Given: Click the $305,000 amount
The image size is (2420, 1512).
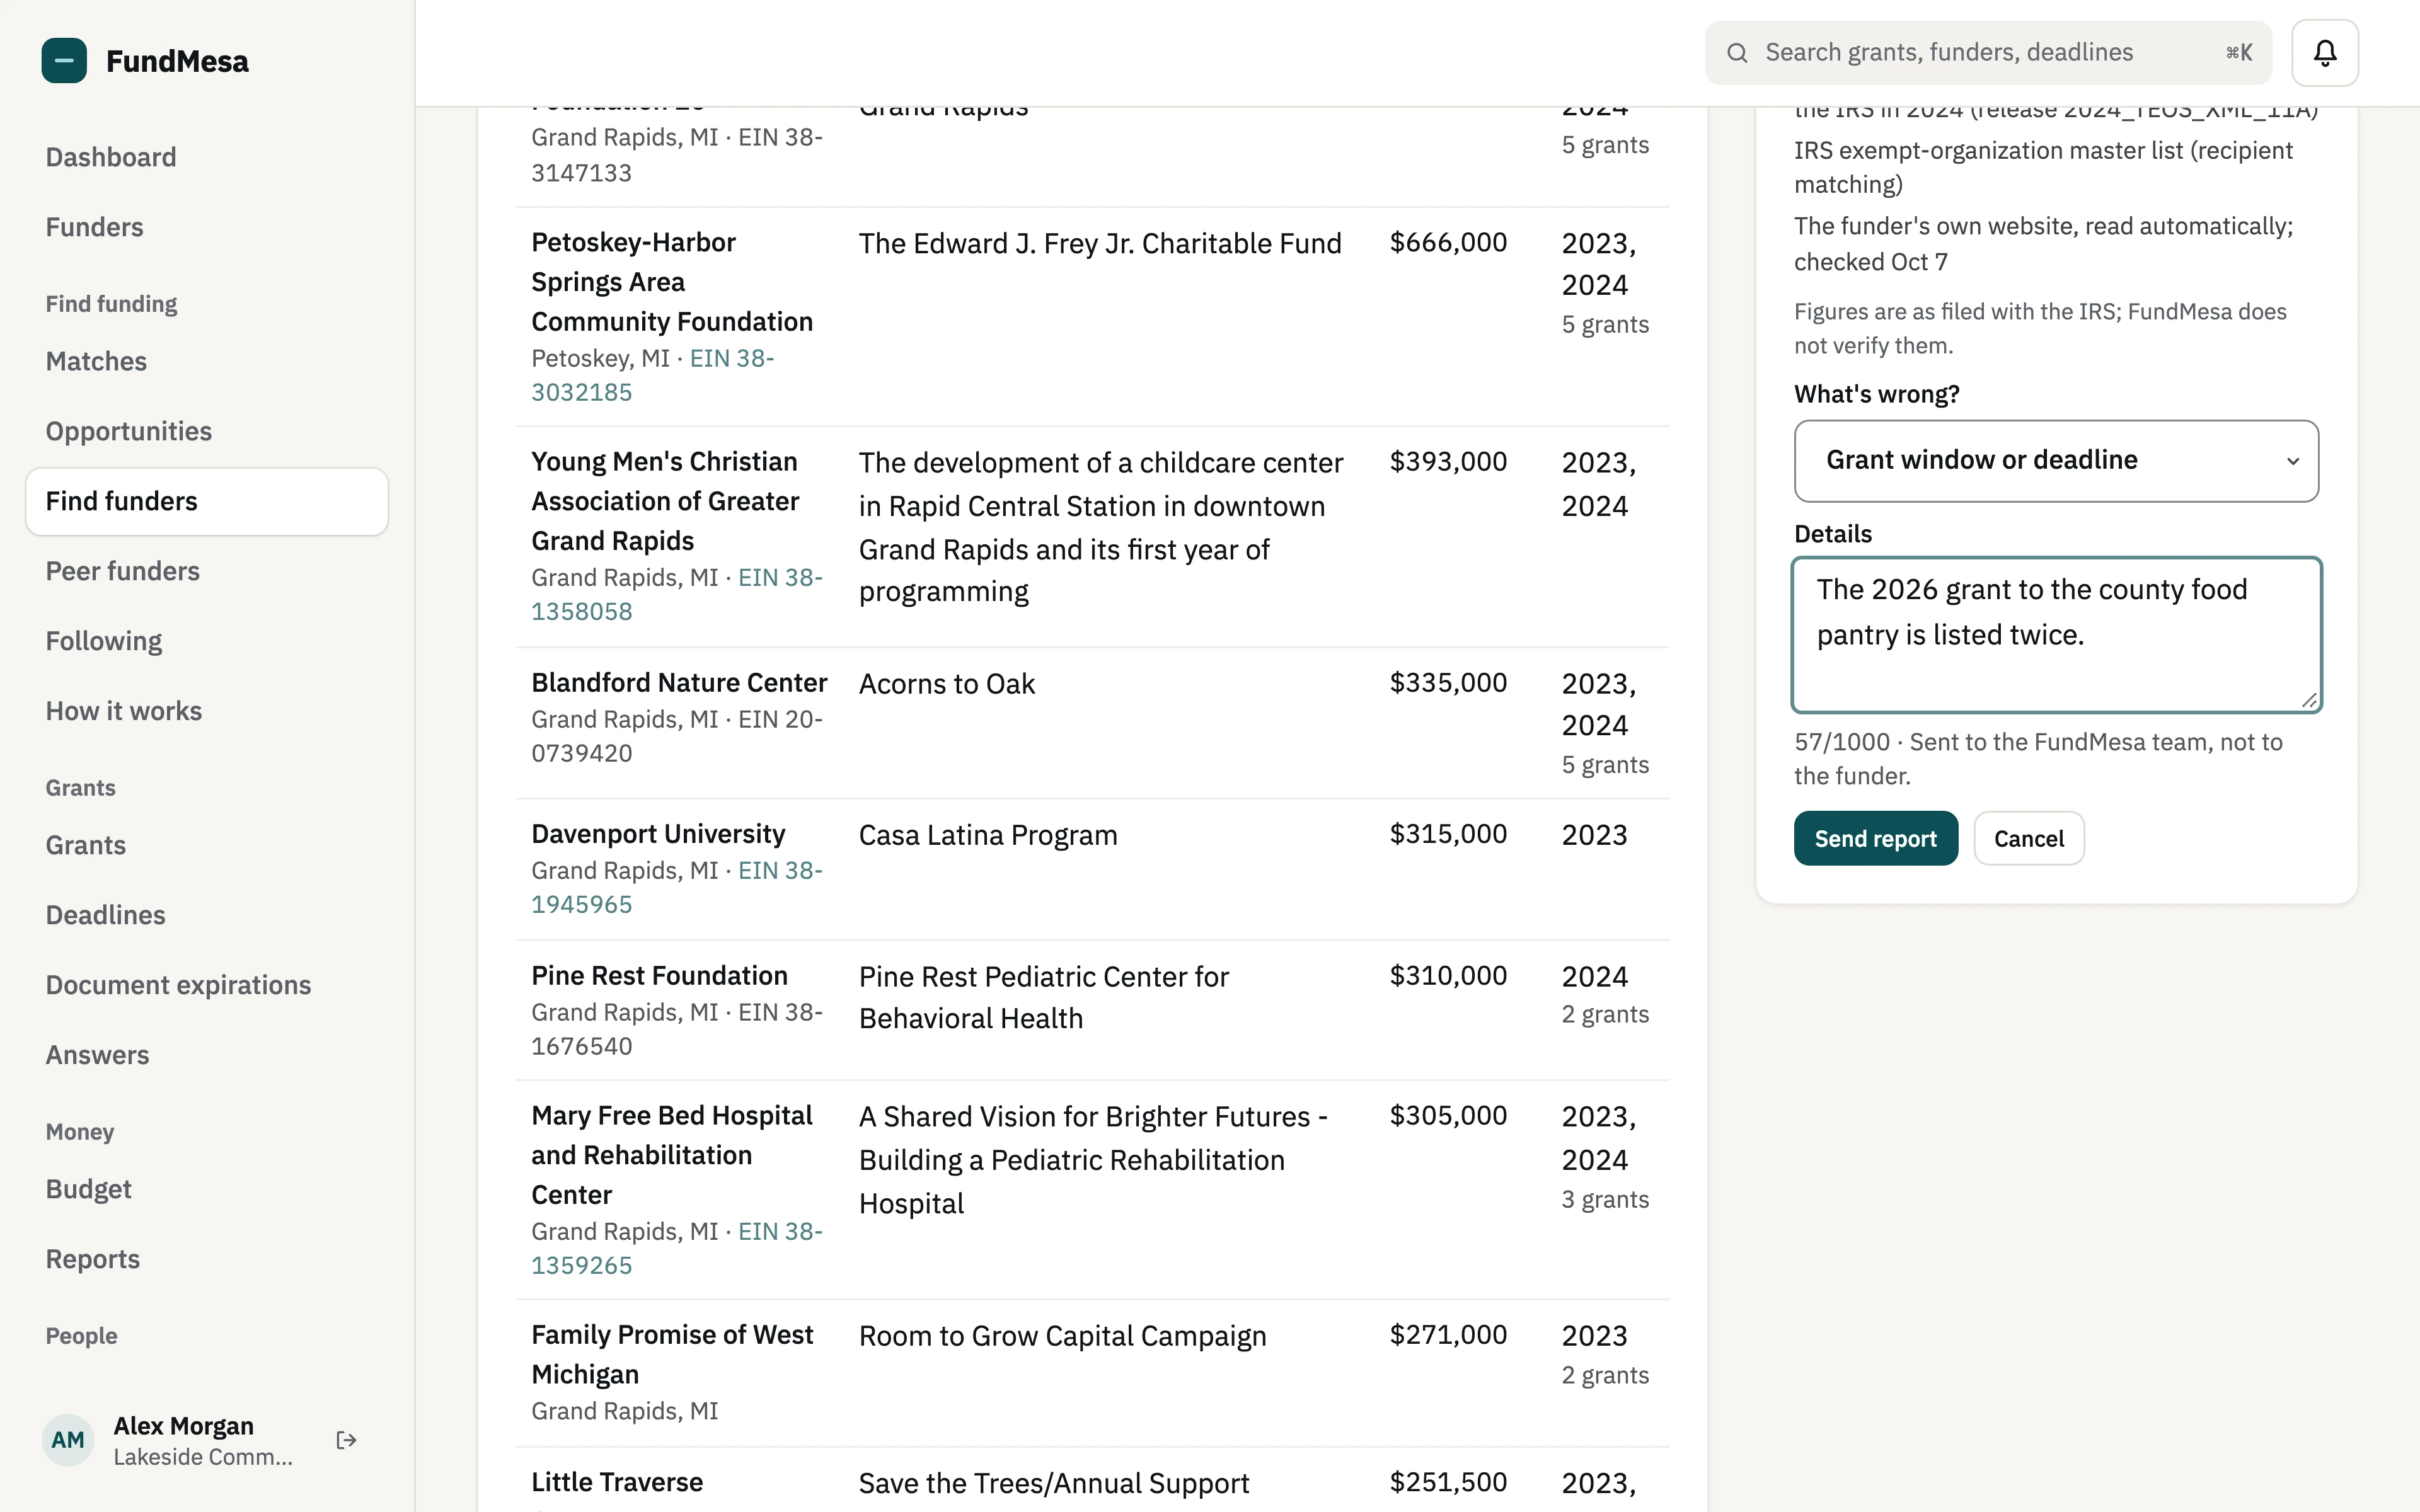Looking at the screenshot, I should (1448, 1115).
